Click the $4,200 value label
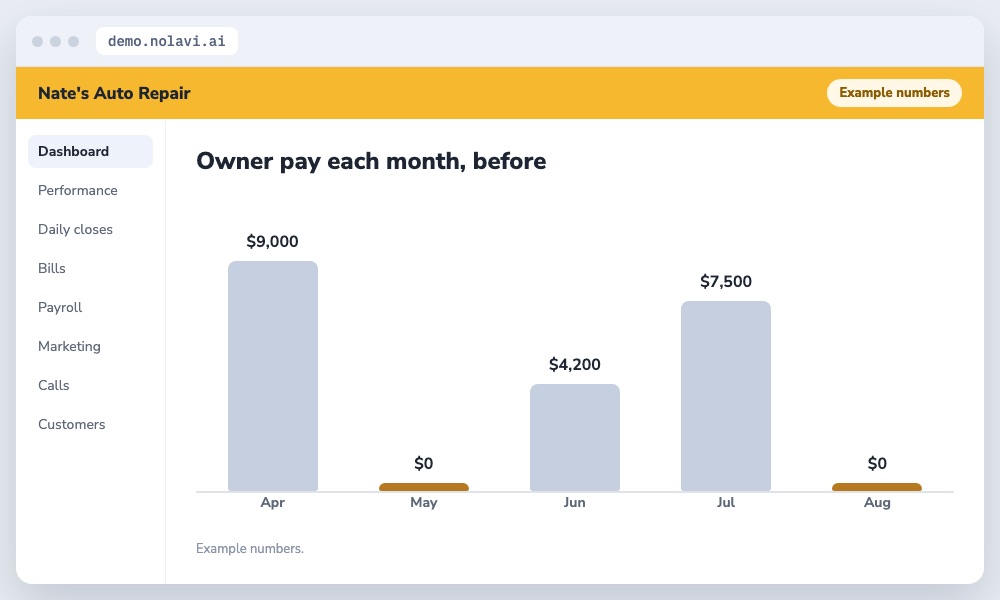Screen dimensions: 1000x600 pos(575,365)
